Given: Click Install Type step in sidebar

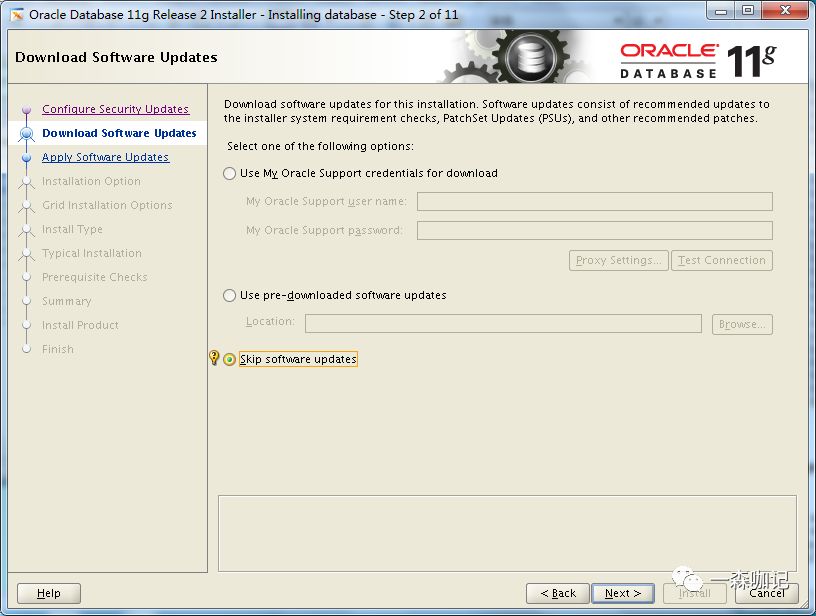Looking at the screenshot, I should click(x=72, y=229).
